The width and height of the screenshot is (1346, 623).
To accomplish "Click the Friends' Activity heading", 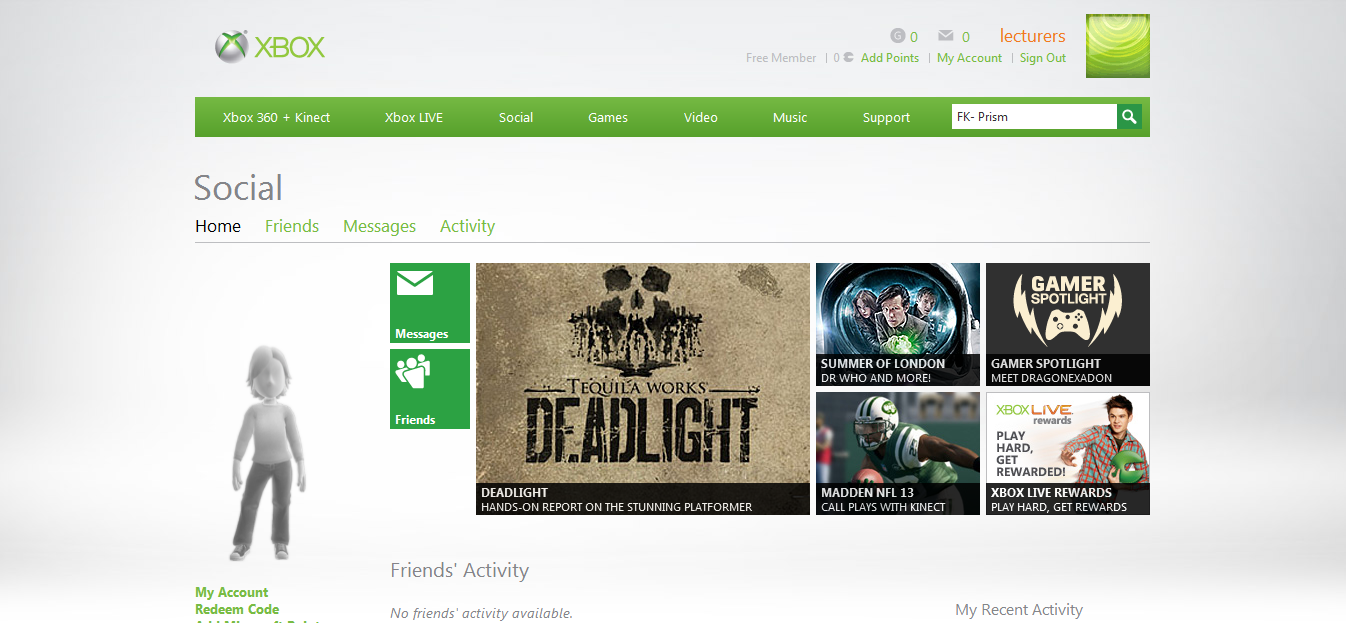I will 459,571.
